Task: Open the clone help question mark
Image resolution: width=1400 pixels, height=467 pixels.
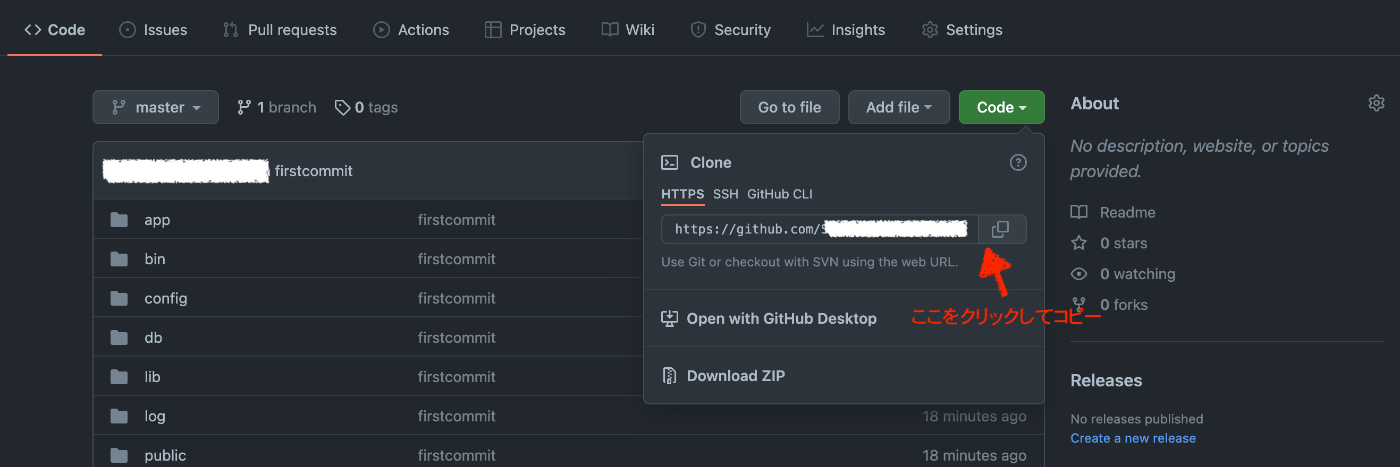Action: click(x=1018, y=162)
